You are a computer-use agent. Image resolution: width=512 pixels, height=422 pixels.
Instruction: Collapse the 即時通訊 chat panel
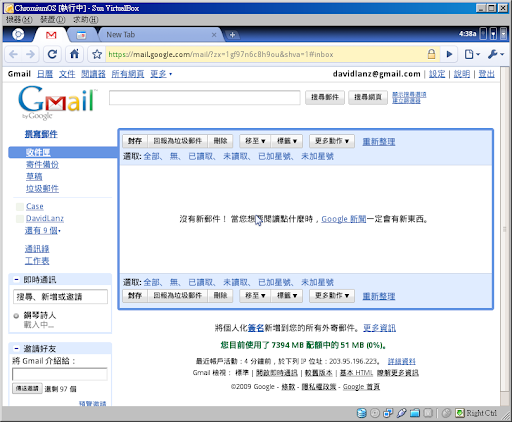point(16,279)
